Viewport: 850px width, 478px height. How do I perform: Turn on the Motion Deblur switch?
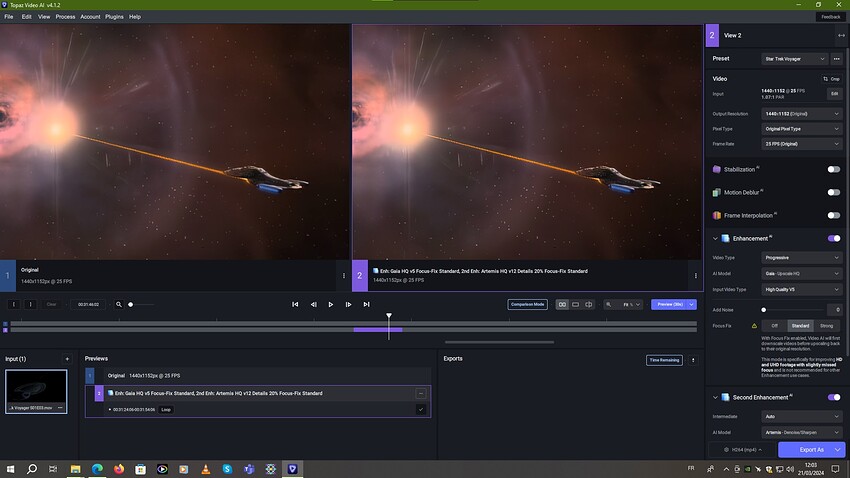tap(833, 192)
